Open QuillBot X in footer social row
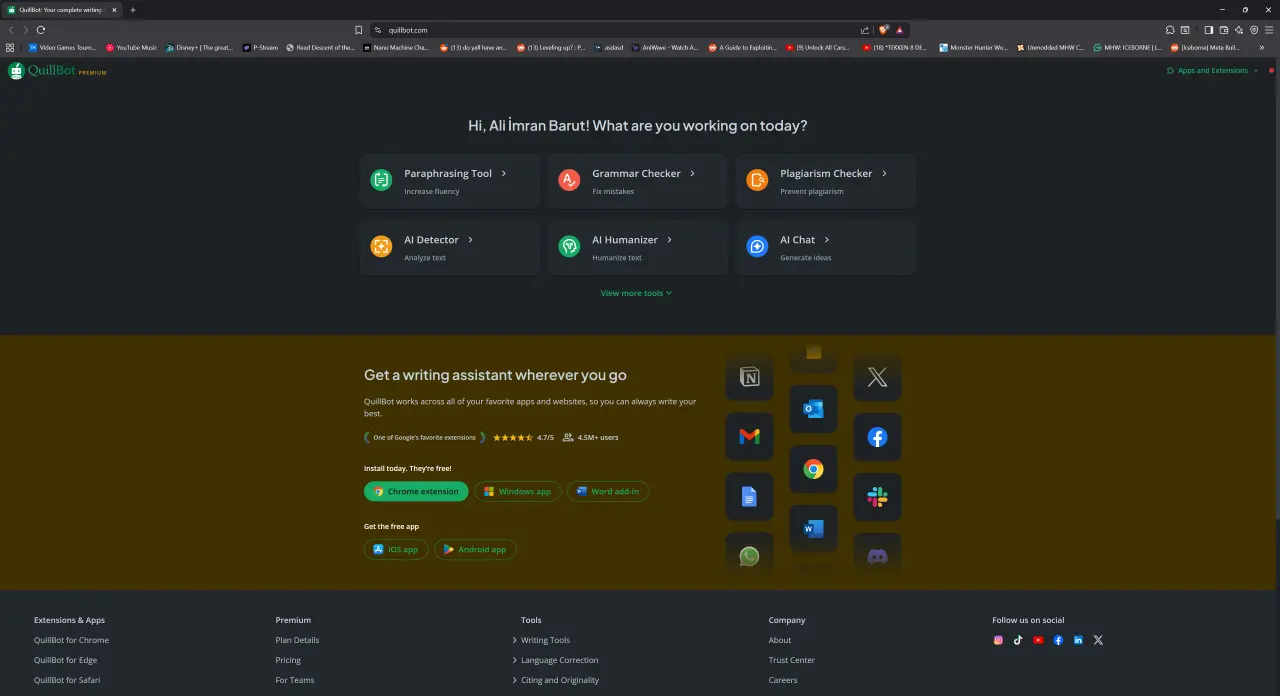Screen dimensions: 1280x696 (x=1098, y=640)
